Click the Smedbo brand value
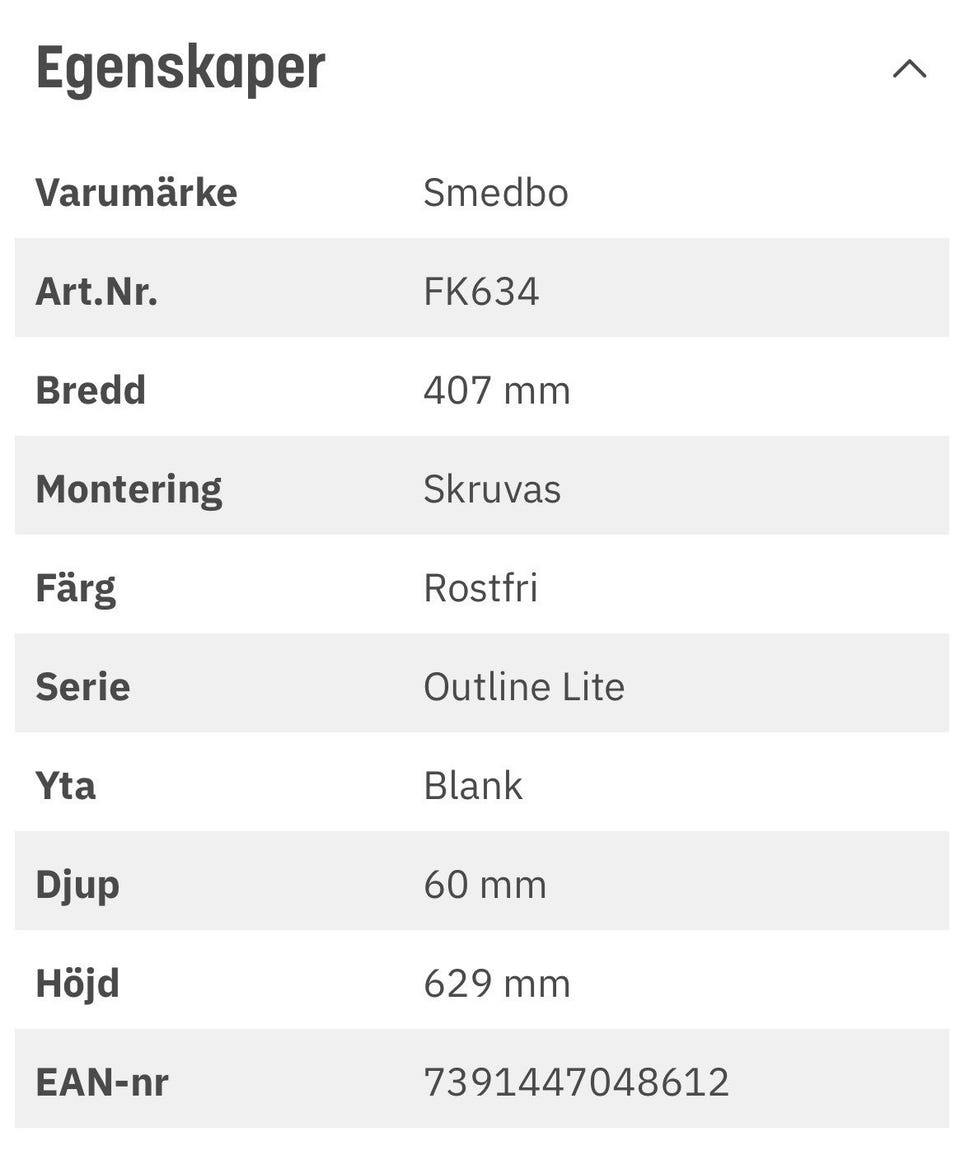960x1150 pixels. coord(495,192)
